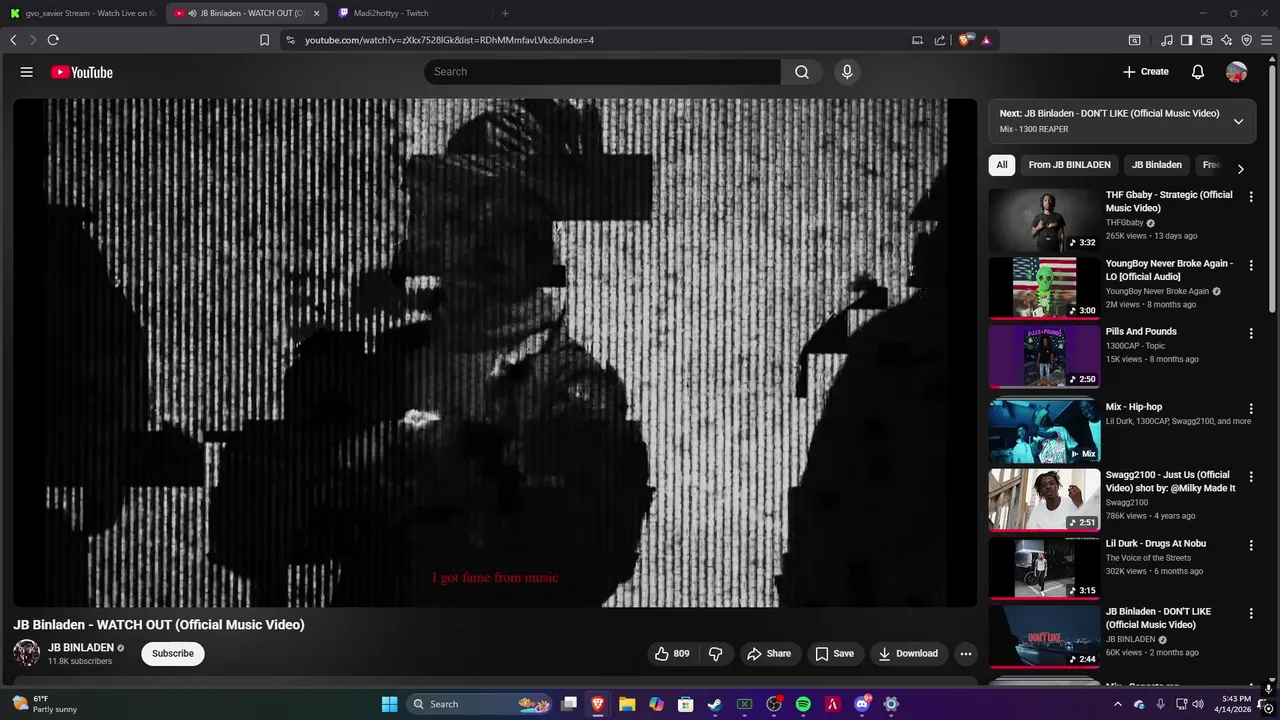
Task: Go to the YouTube home logo
Action: (82, 72)
